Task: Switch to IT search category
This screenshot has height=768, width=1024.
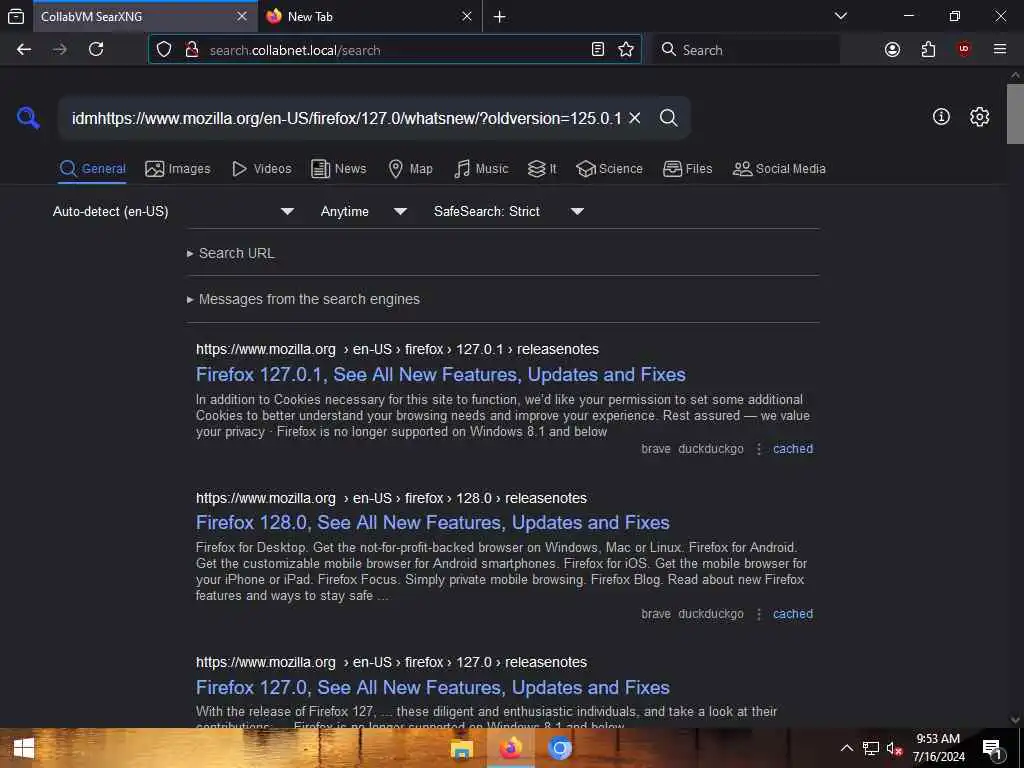Action: point(542,168)
